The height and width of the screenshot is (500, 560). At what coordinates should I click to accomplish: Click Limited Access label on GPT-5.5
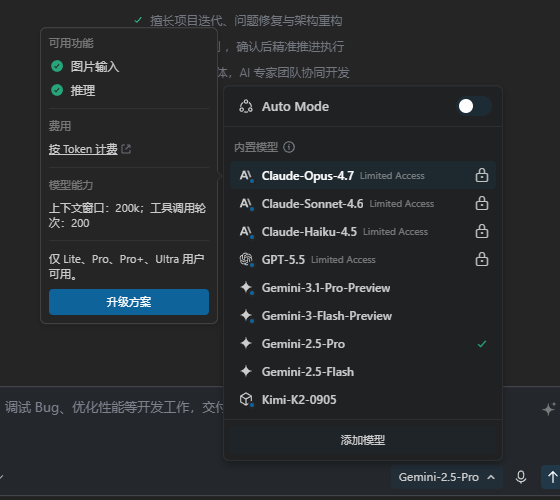[343, 260]
